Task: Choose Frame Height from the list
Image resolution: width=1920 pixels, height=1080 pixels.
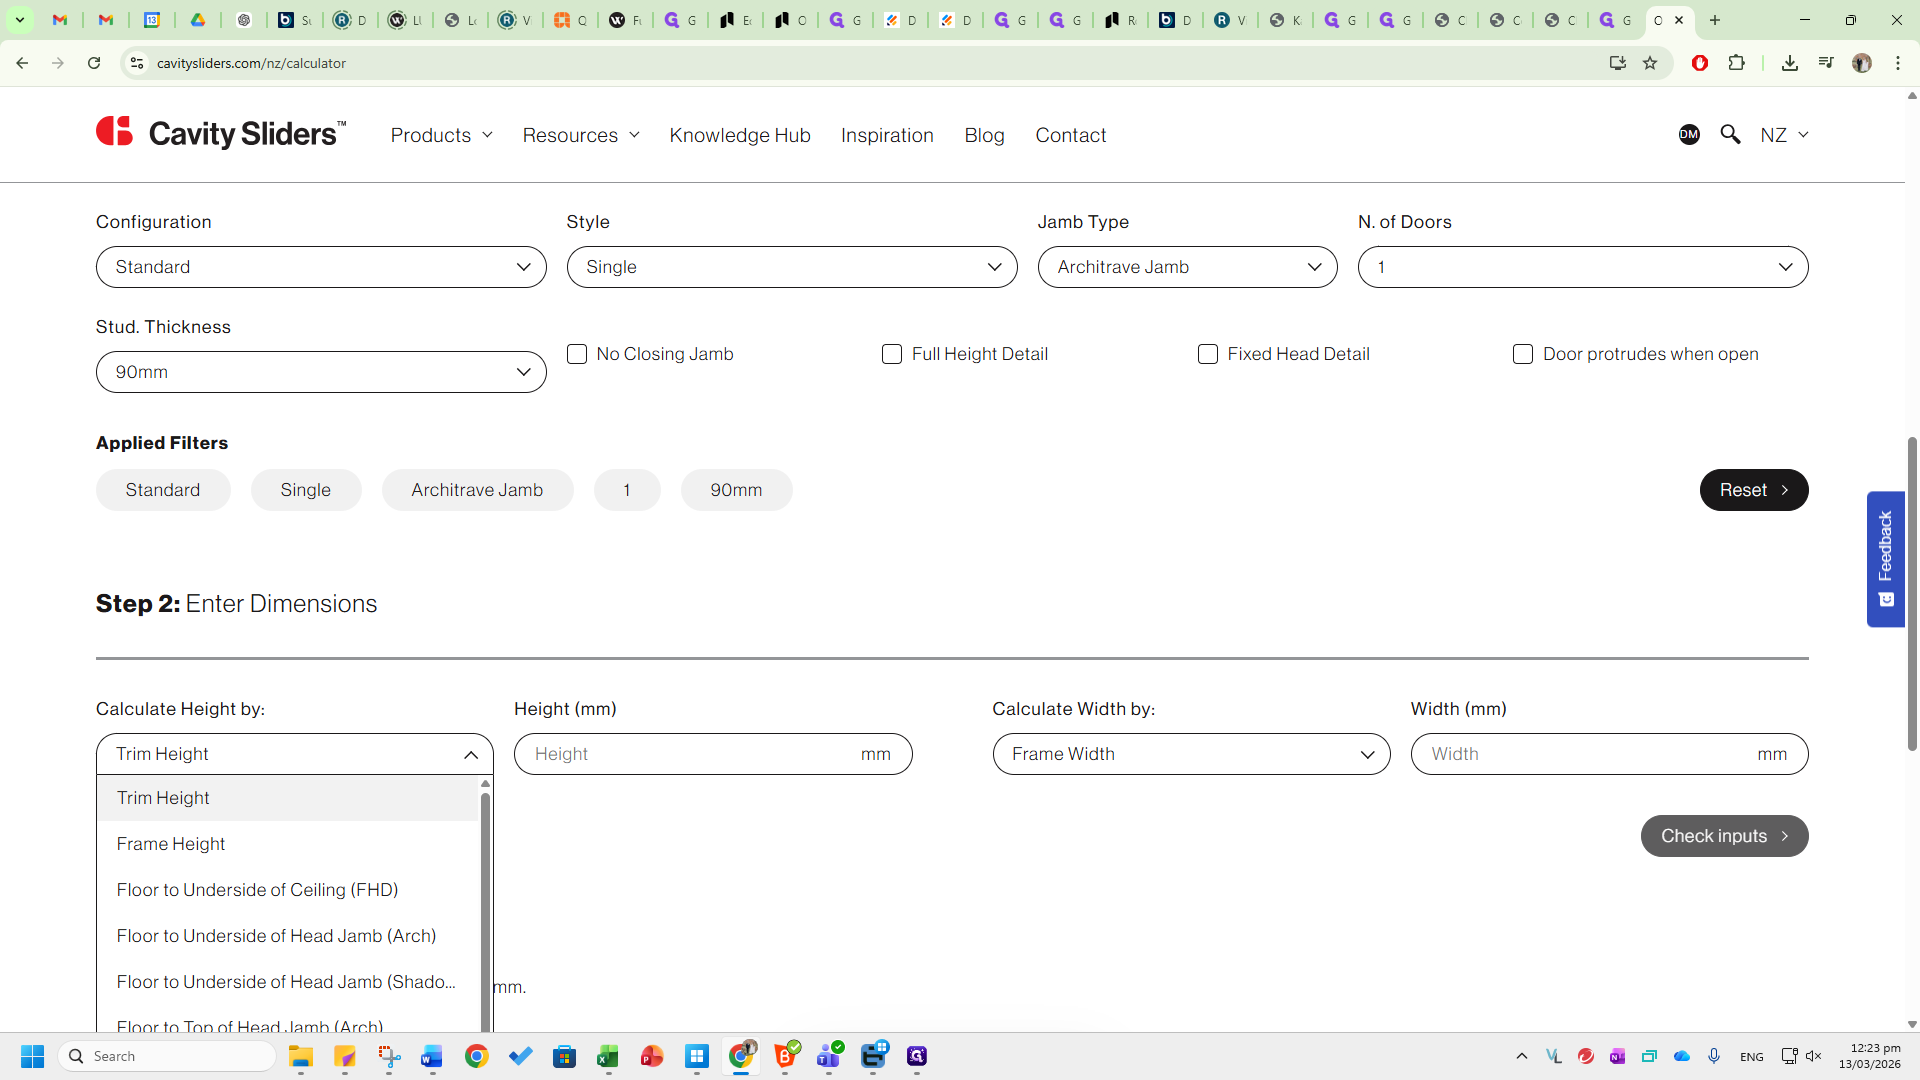Action: (171, 844)
